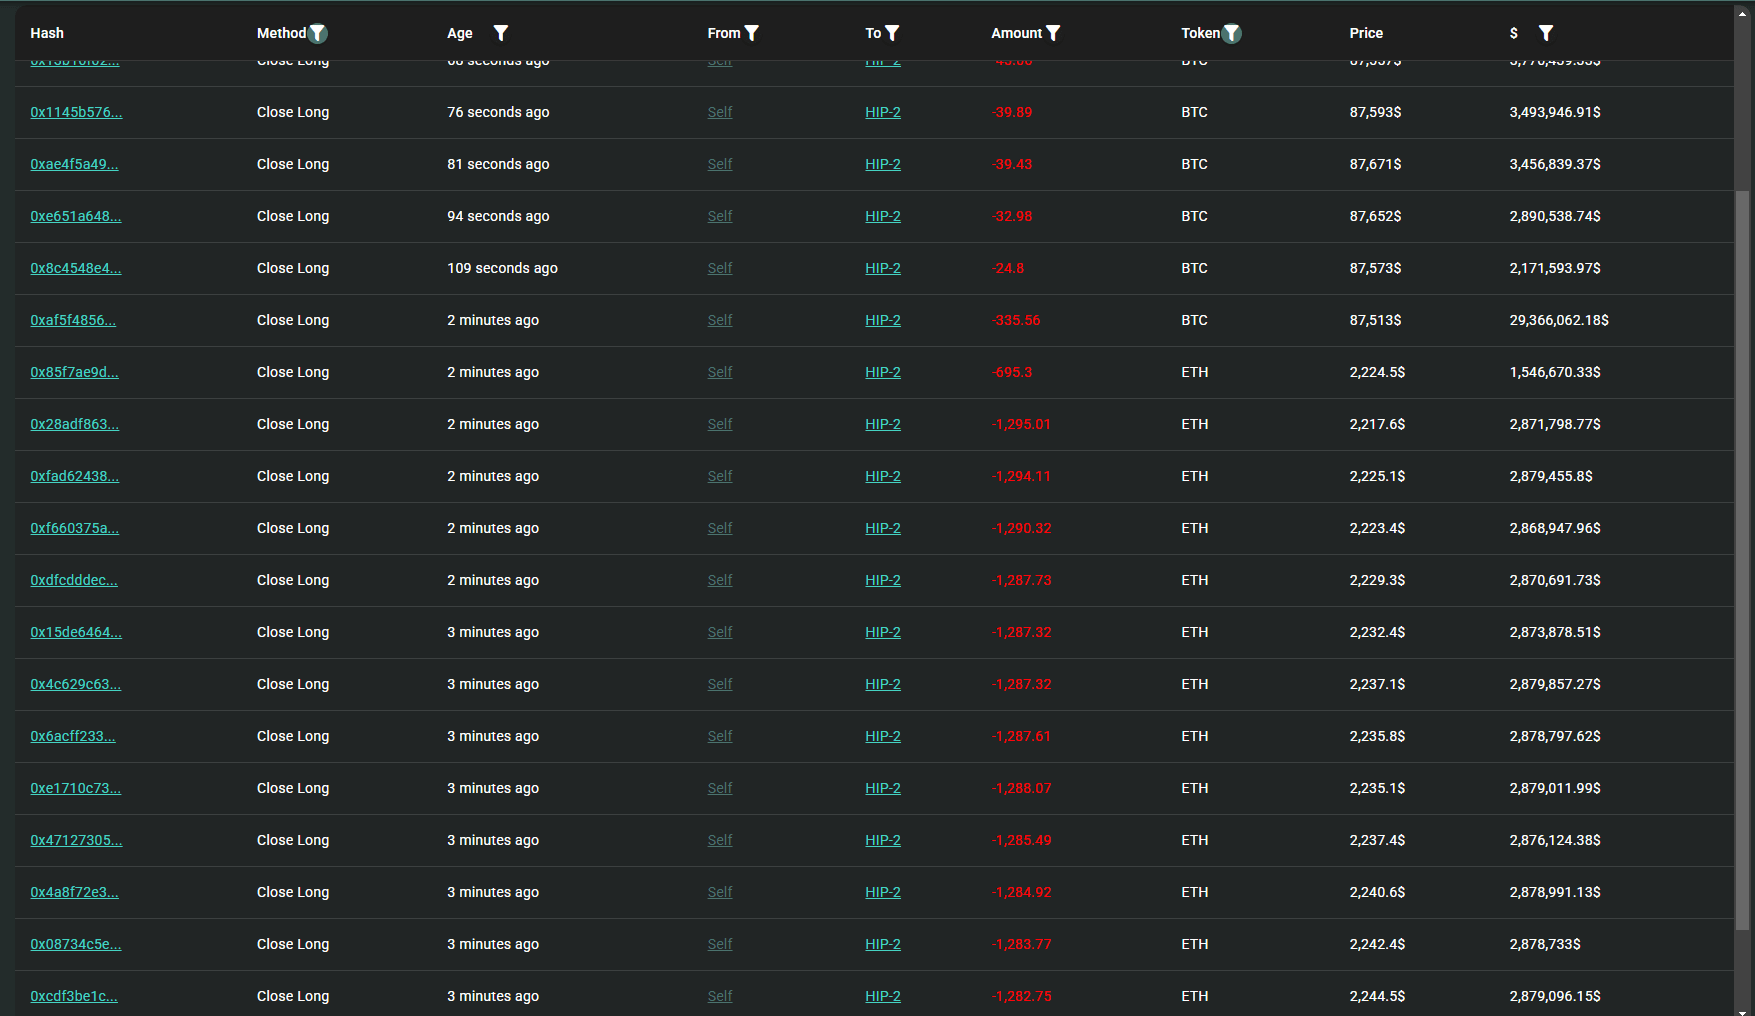Open the Token column filter icon

1232,33
